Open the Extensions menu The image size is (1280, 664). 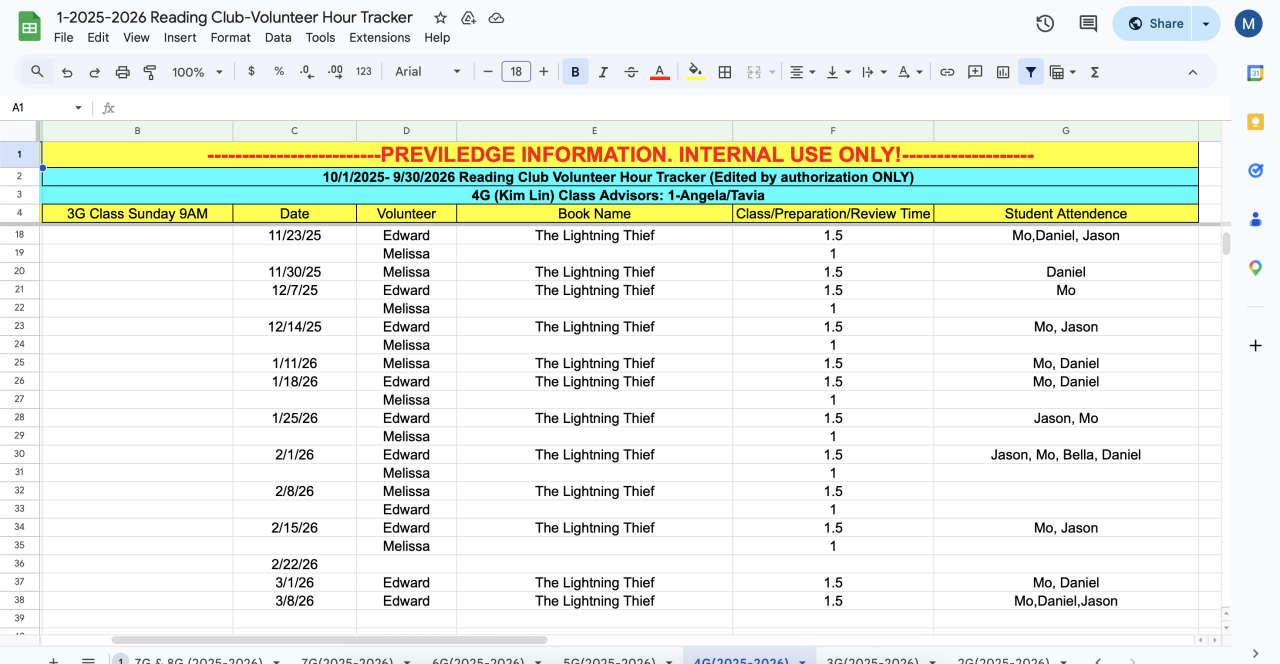point(379,38)
